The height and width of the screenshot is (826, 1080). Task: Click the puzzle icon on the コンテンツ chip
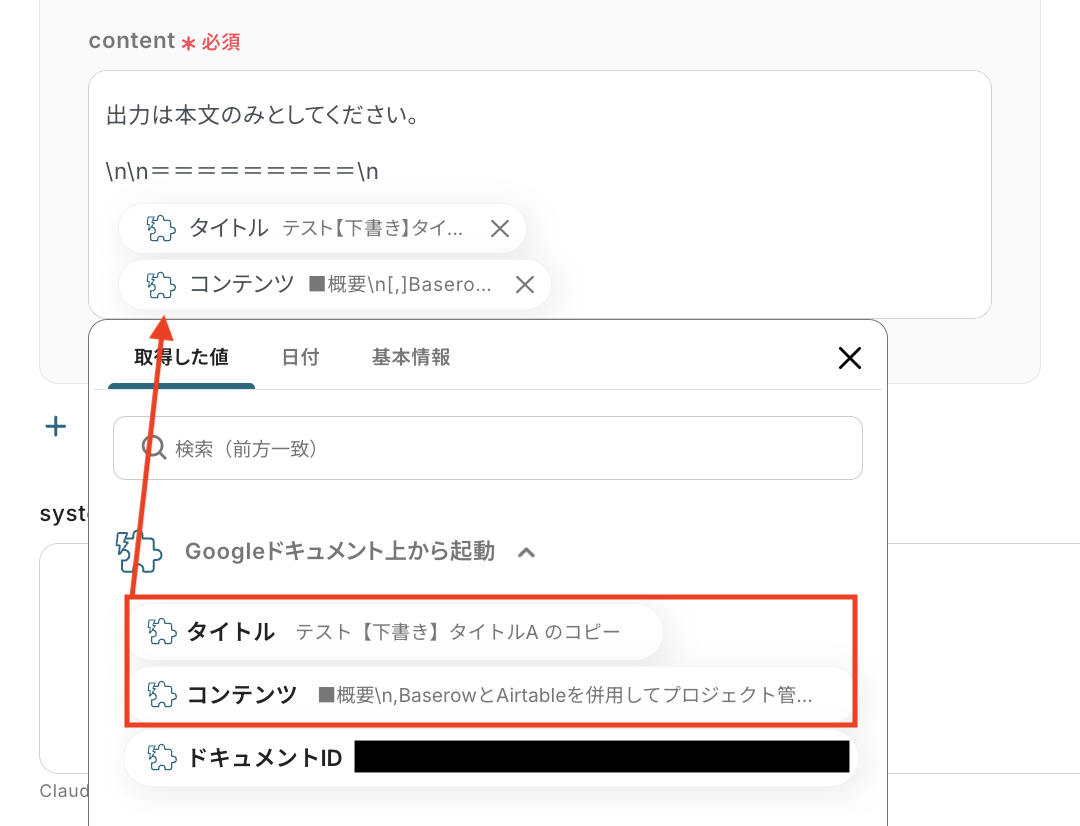tap(159, 284)
